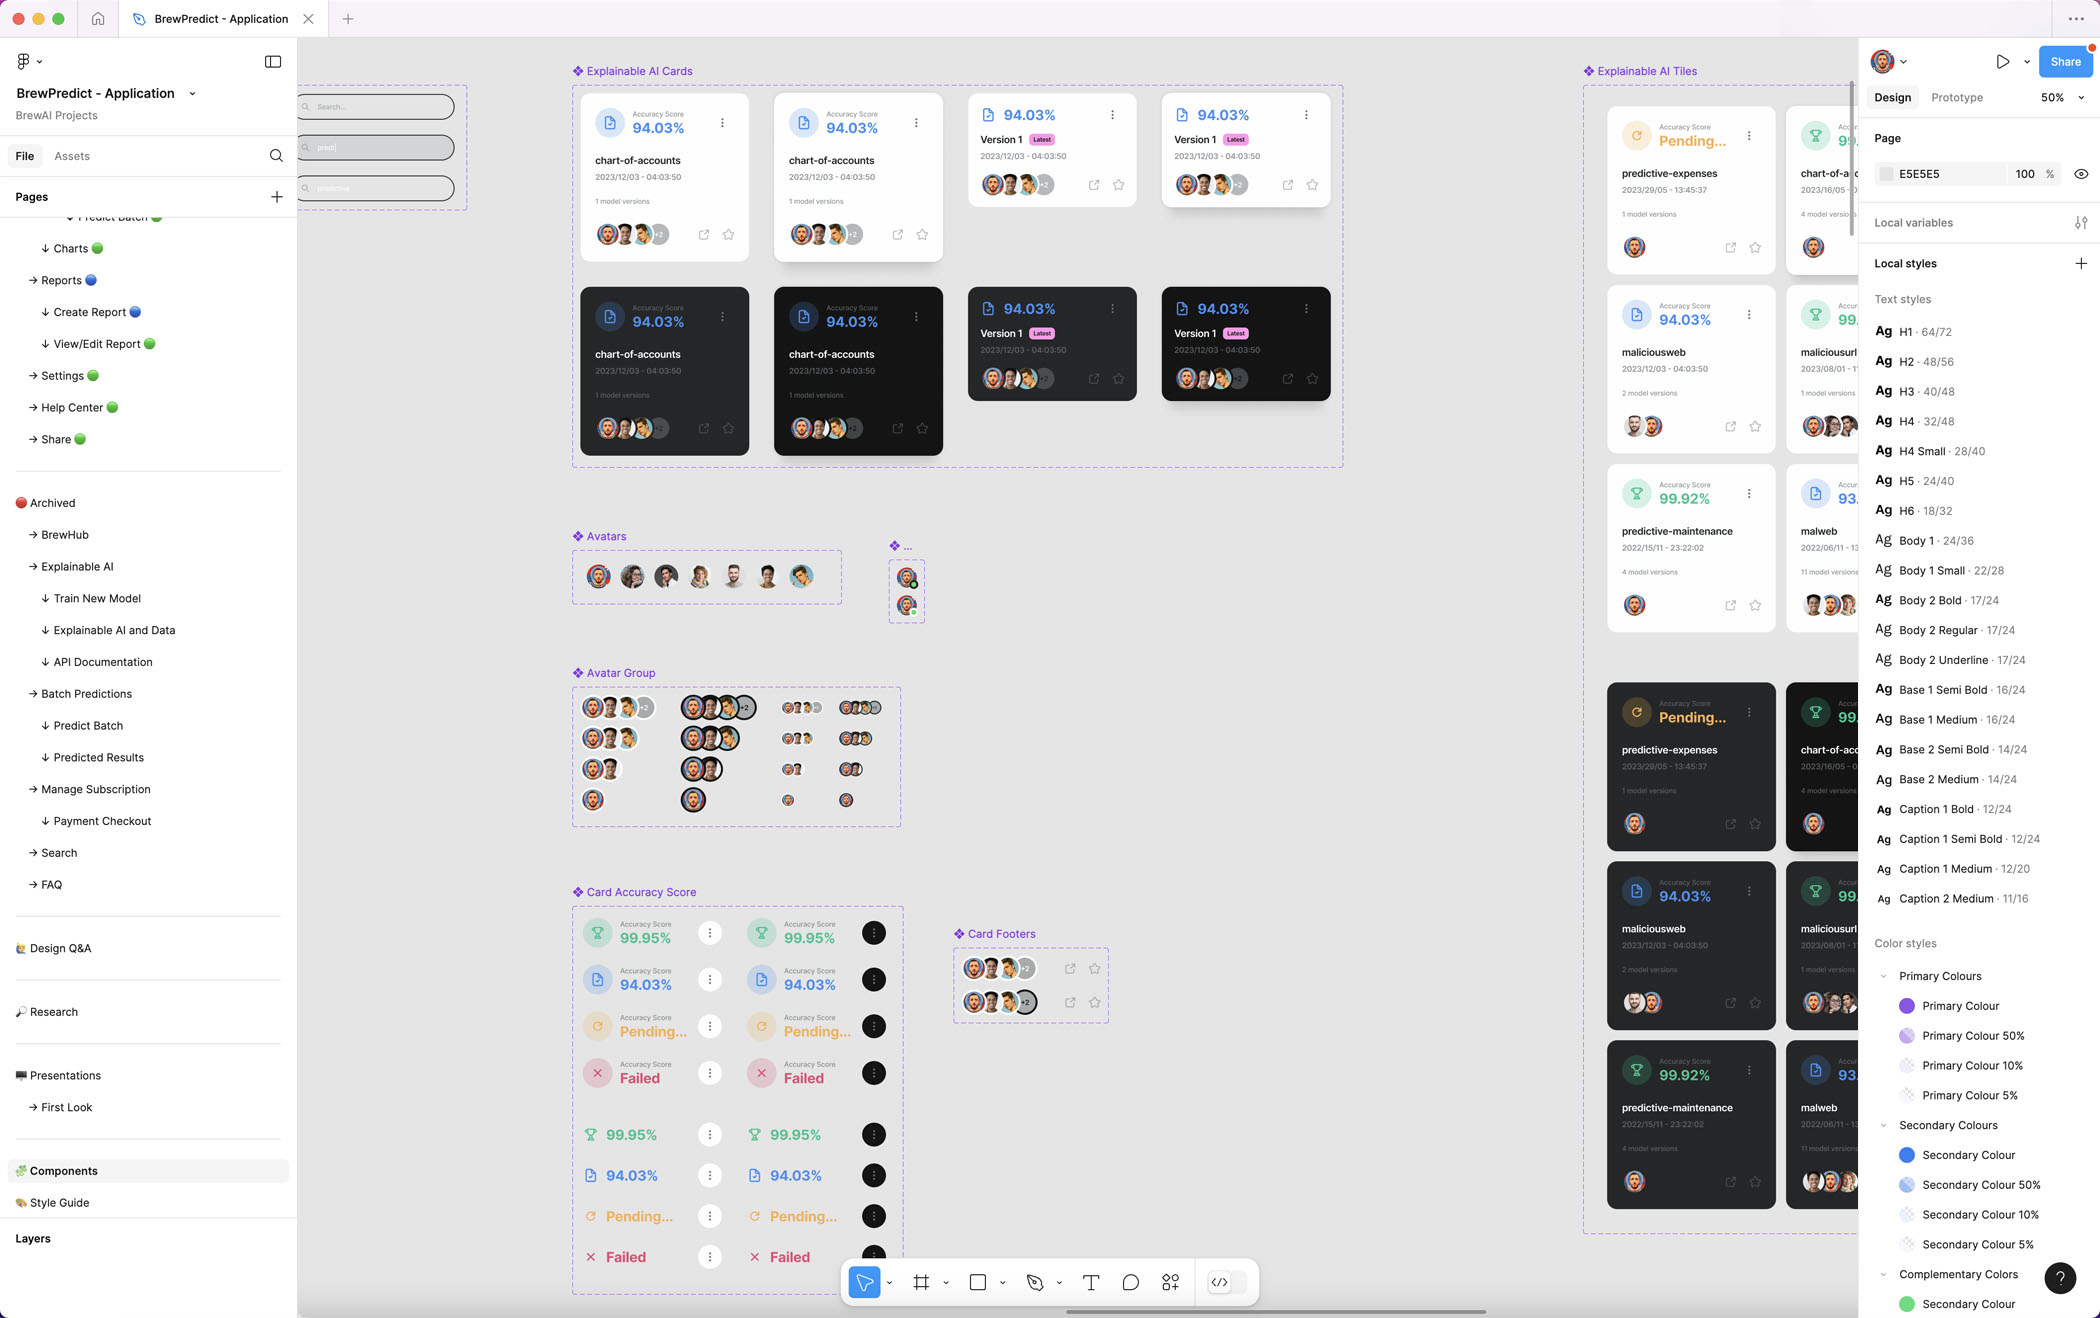This screenshot has height=1318, width=2100.
Task: Open a new tab with plus icon
Action: pyautogui.click(x=348, y=19)
